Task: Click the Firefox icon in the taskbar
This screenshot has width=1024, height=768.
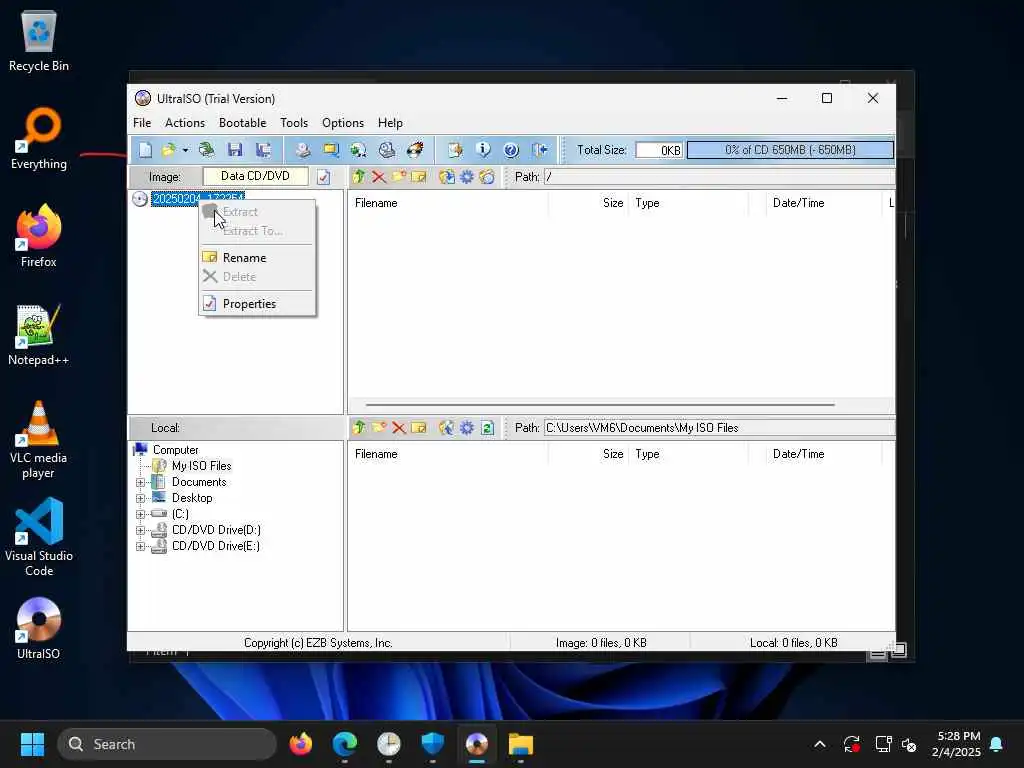Action: point(301,744)
